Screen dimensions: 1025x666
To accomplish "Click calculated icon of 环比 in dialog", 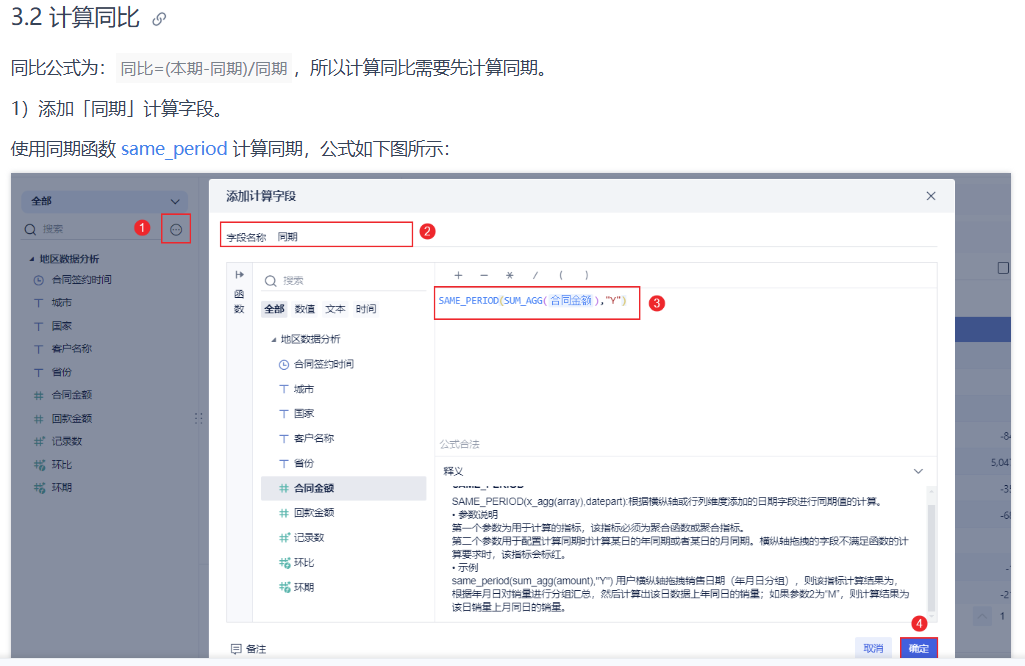I will pyautogui.click(x=284, y=563).
